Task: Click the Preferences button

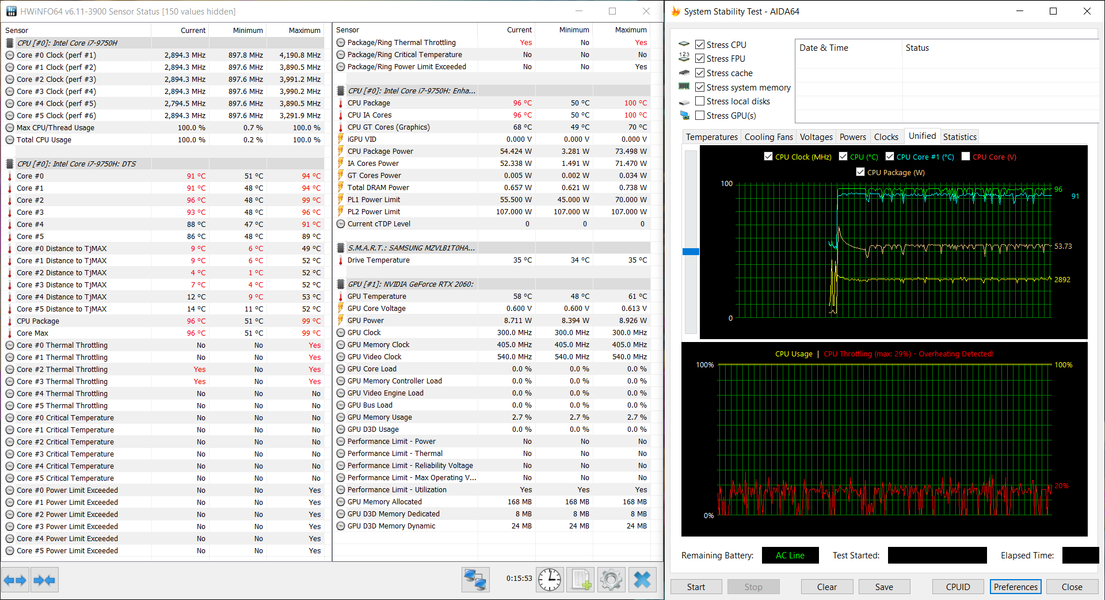Action: (1015, 587)
